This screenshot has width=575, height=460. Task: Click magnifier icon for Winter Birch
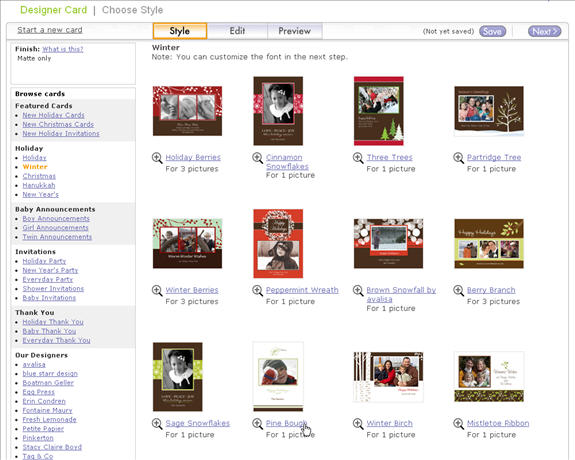pos(358,424)
